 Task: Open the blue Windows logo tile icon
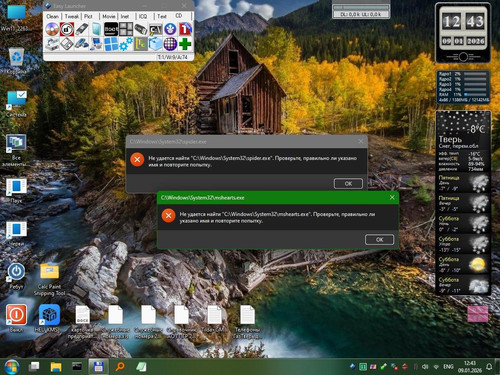click(x=111, y=44)
